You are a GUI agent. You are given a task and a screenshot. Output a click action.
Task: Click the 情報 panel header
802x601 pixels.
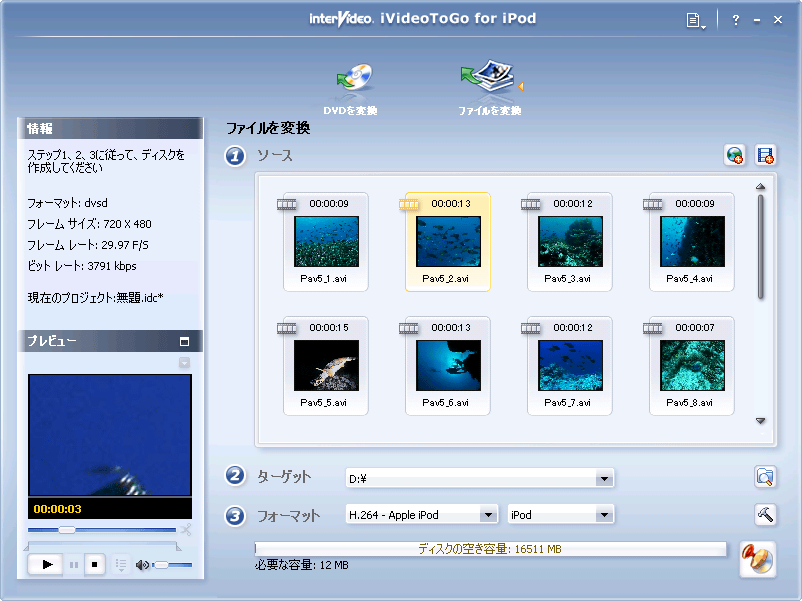pyautogui.click(x=110, y=128)
